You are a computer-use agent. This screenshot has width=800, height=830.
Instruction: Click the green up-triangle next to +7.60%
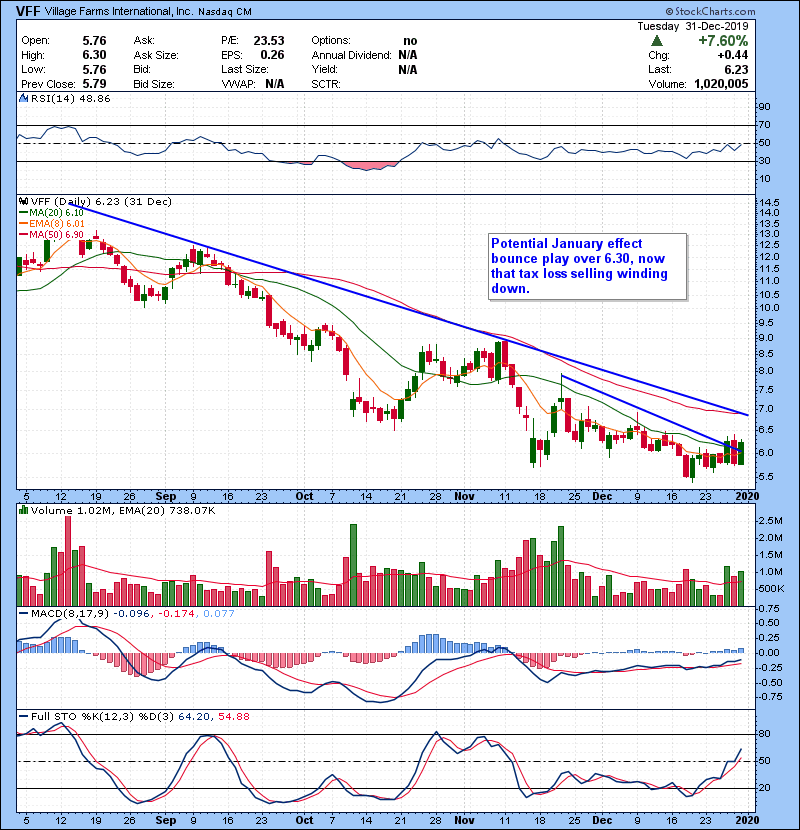657,40
